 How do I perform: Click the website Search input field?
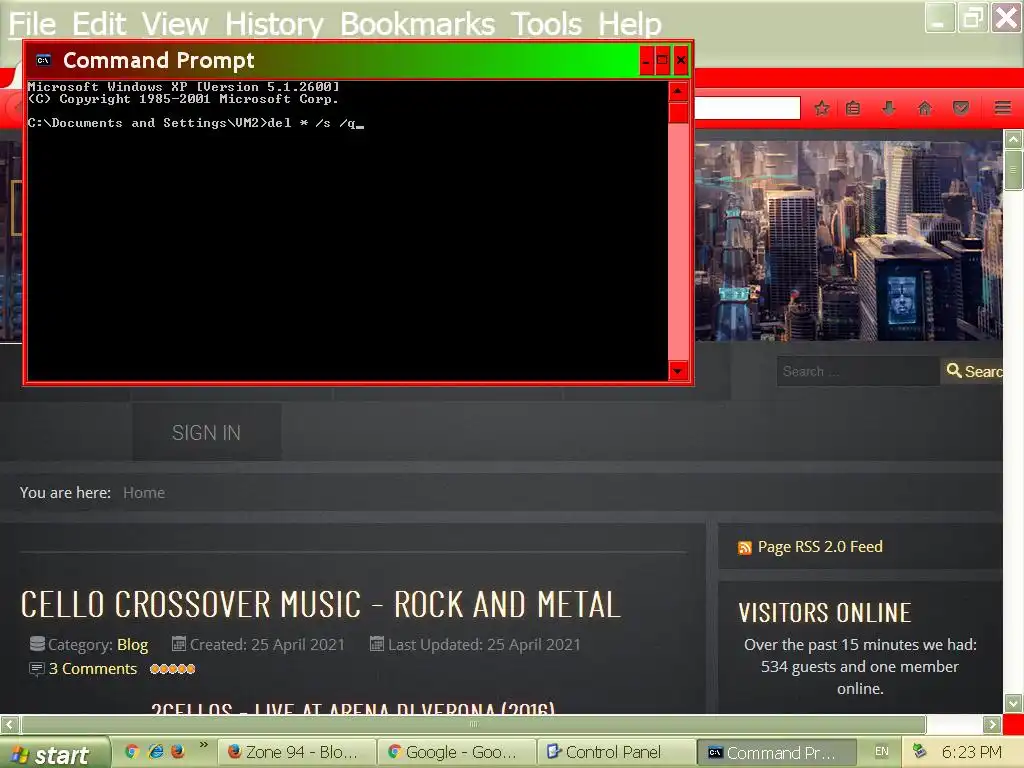(857, 372)
